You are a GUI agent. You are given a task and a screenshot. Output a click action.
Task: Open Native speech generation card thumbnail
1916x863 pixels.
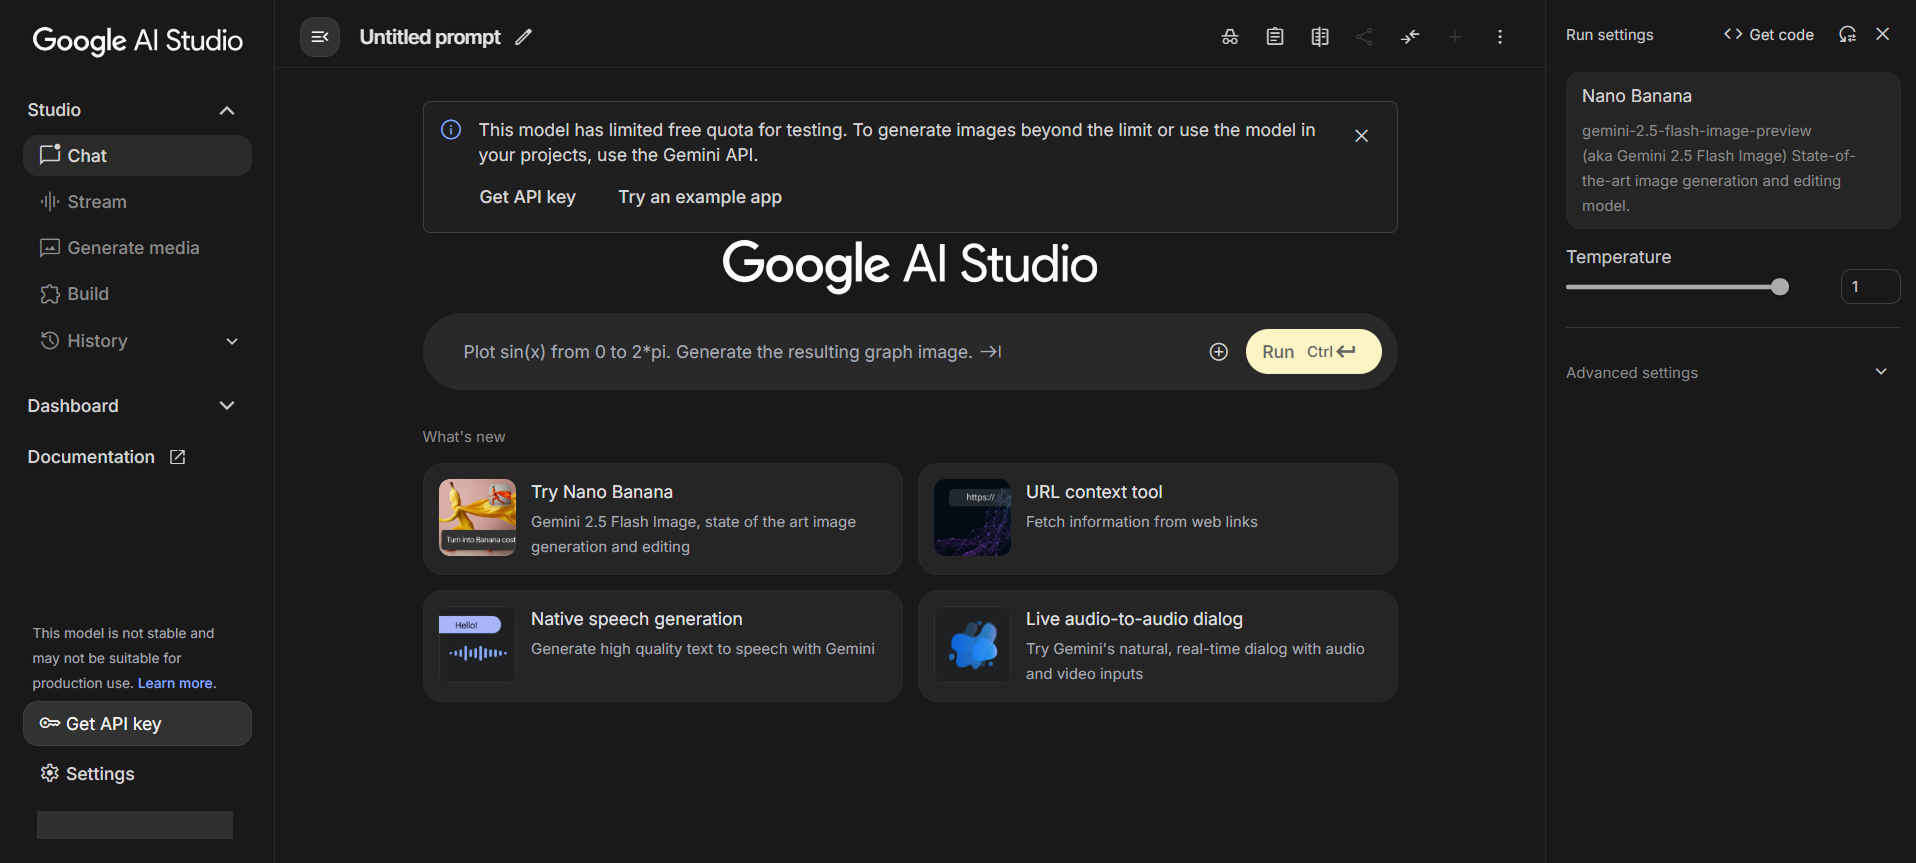point(478,645)
